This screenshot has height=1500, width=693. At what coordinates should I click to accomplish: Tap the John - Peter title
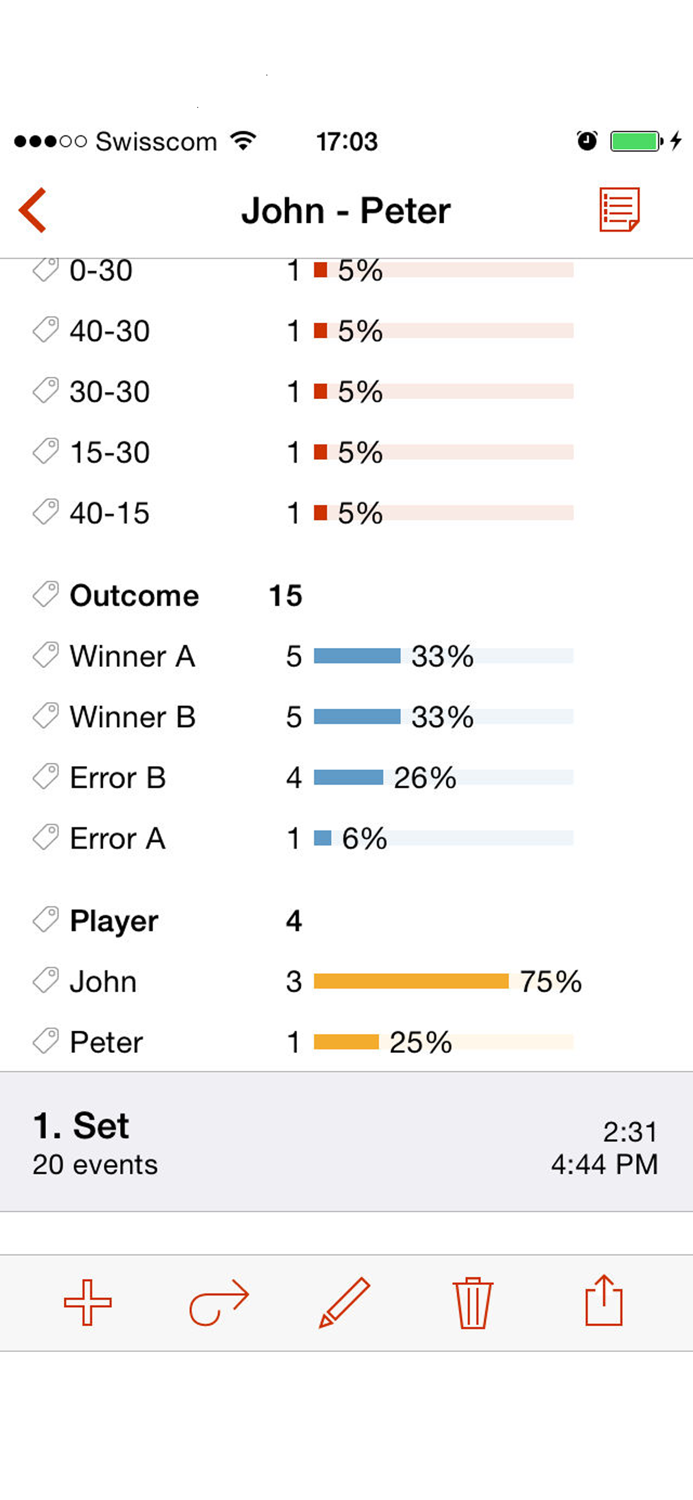pyautogui.click(x=346, y=210)
